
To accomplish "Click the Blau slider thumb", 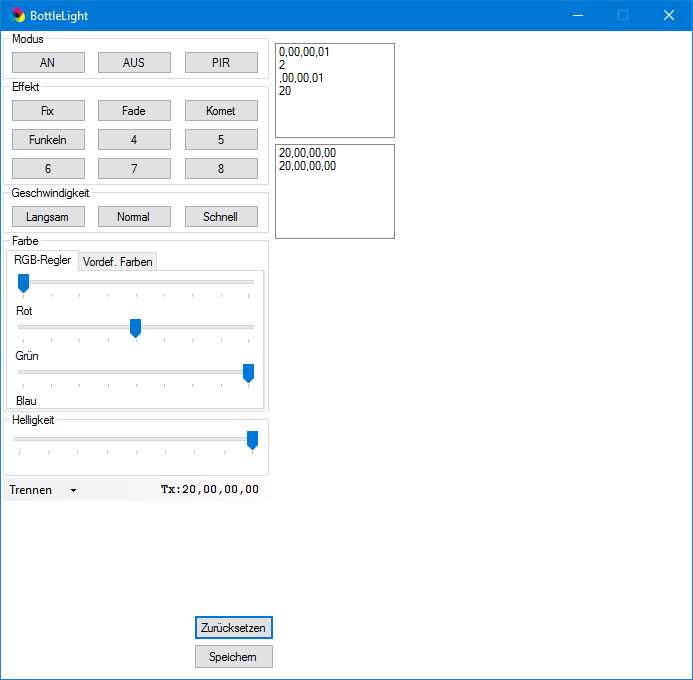I will [248, 373].
